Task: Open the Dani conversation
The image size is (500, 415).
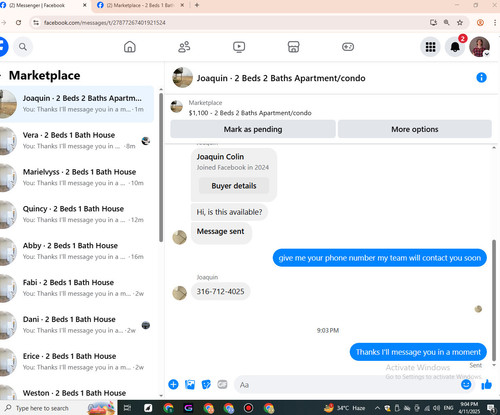Action: pyautogui.click(x=77, y=325)
